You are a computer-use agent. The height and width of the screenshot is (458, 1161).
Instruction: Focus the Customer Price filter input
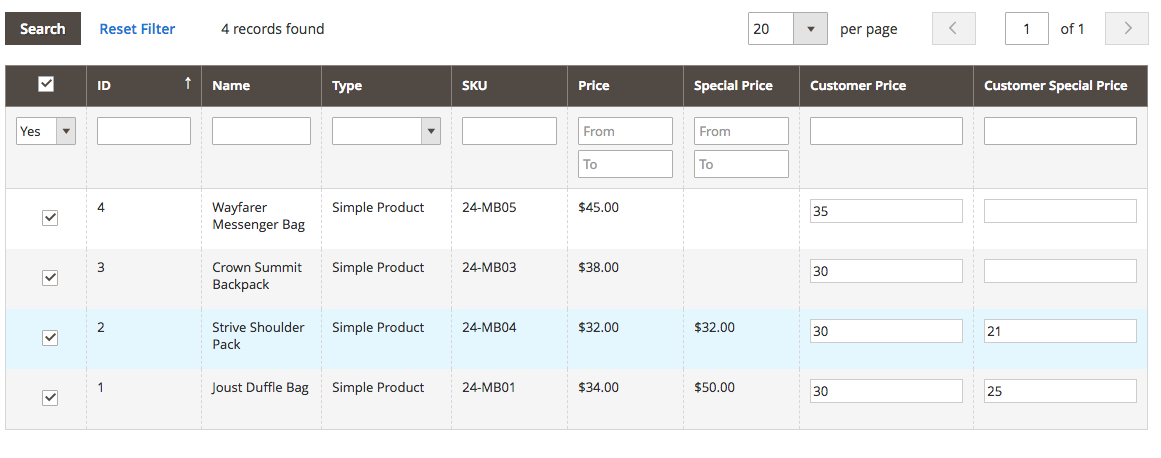(886, 131)
